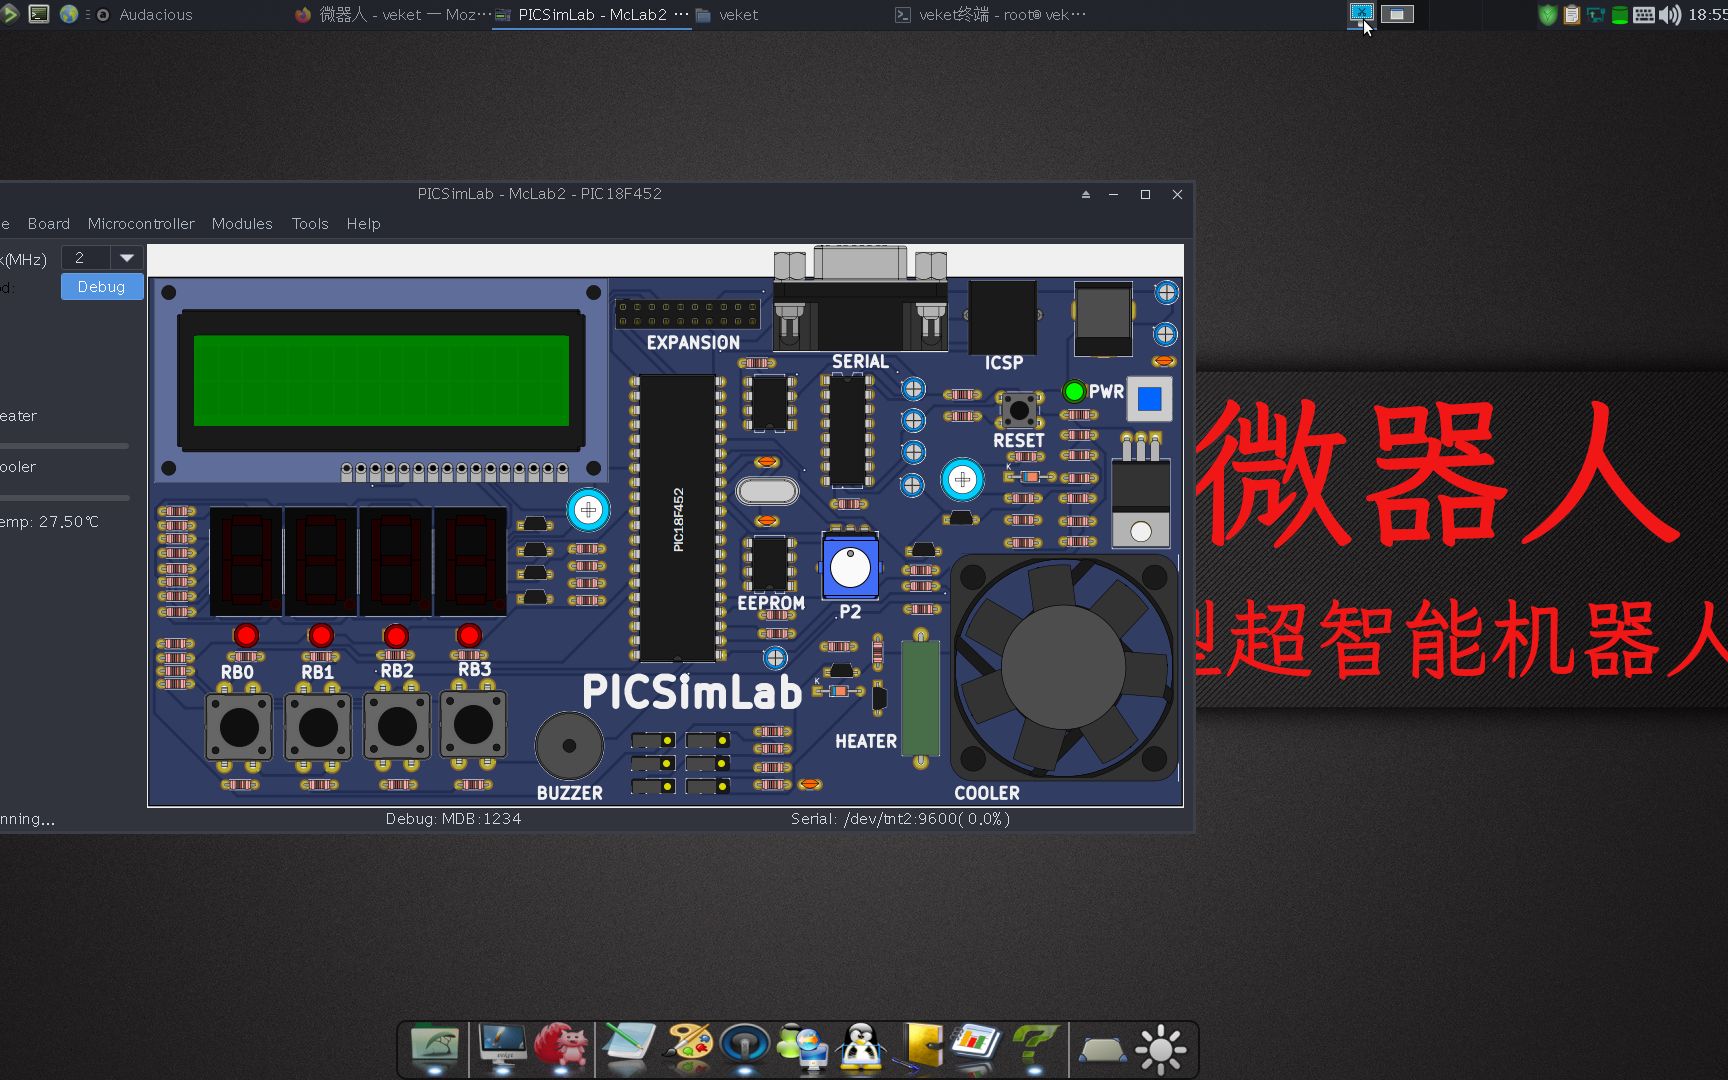Open the Microcontroller menu
Image resolution: width=1728 pixels, height=1080 pixels.
pos(141,224)
